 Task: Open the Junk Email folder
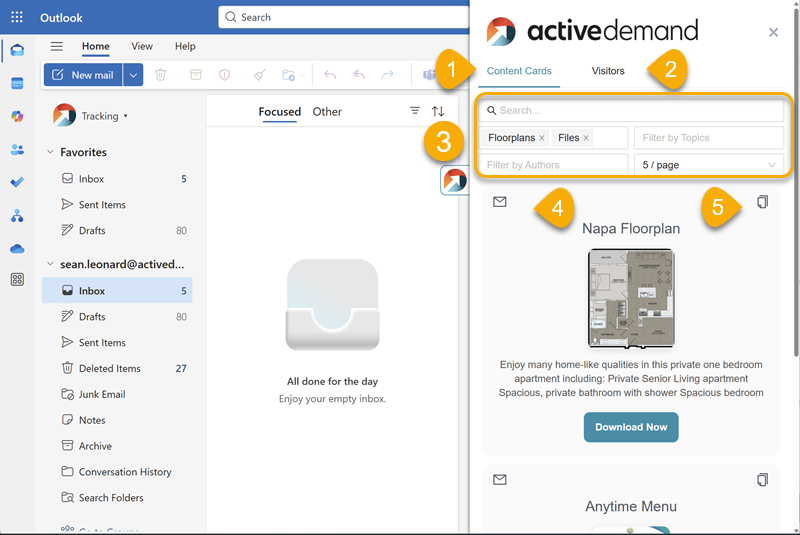coord(117,394)
